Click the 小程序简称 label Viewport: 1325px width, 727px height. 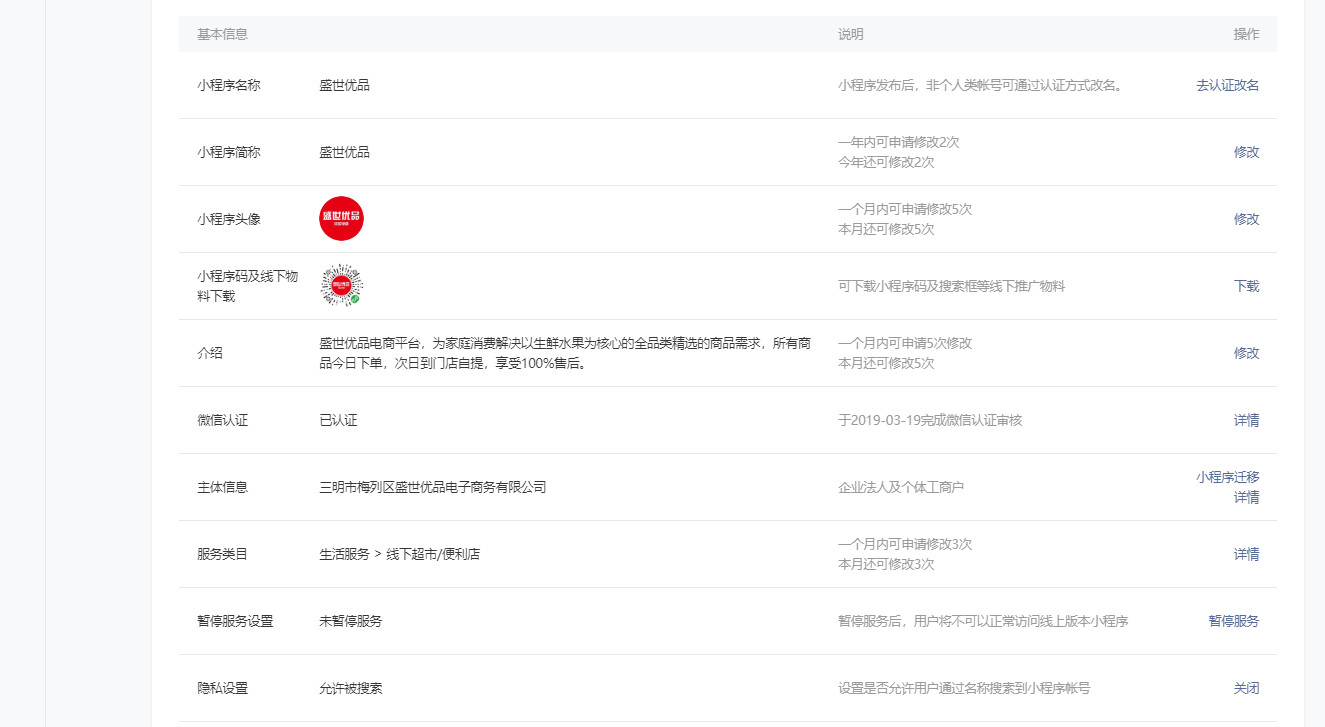(x=229, y=152)
